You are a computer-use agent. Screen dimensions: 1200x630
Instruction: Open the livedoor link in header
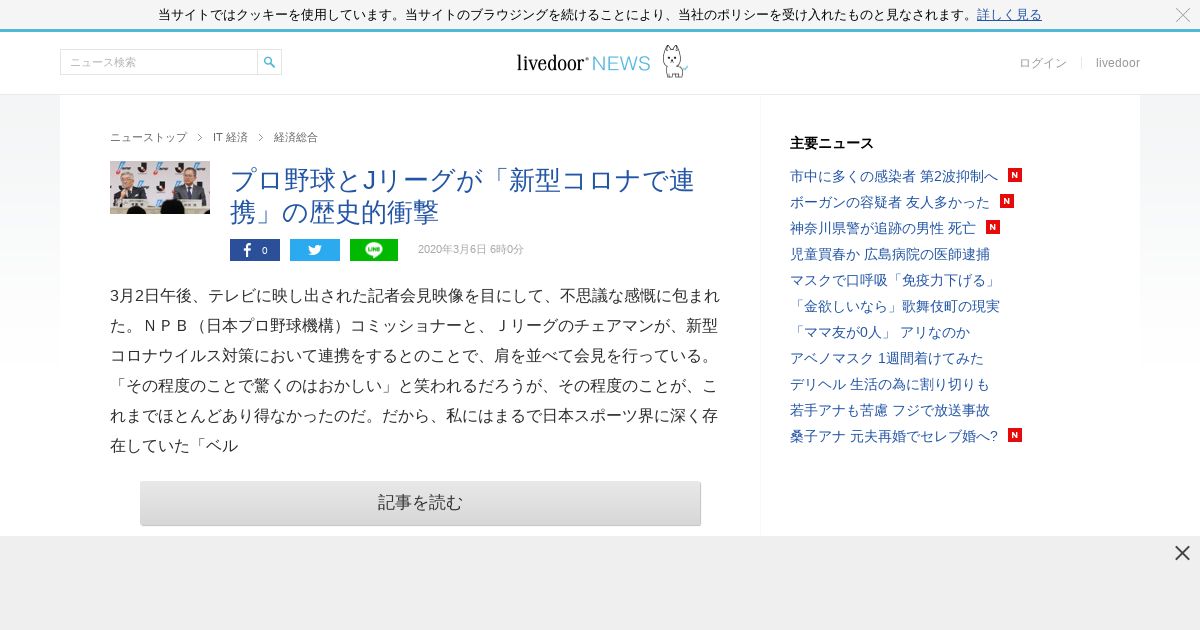1118,63
